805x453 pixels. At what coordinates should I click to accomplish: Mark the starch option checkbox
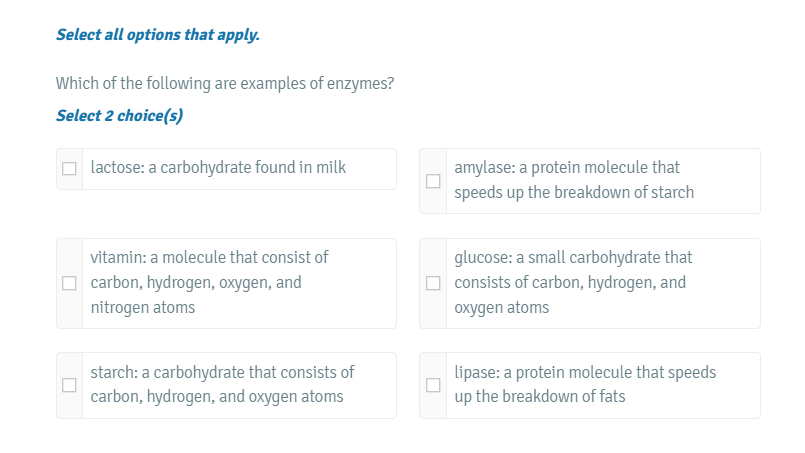pos(69,385)
